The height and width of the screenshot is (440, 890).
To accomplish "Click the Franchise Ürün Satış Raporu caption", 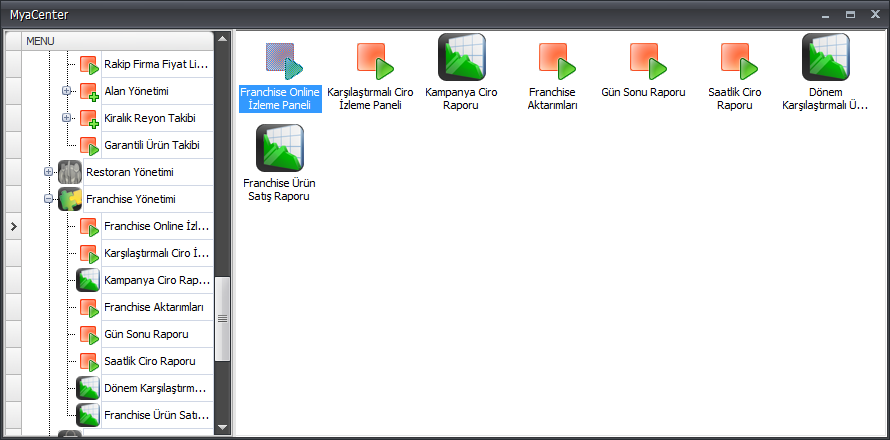I will (x=279, y=190).
